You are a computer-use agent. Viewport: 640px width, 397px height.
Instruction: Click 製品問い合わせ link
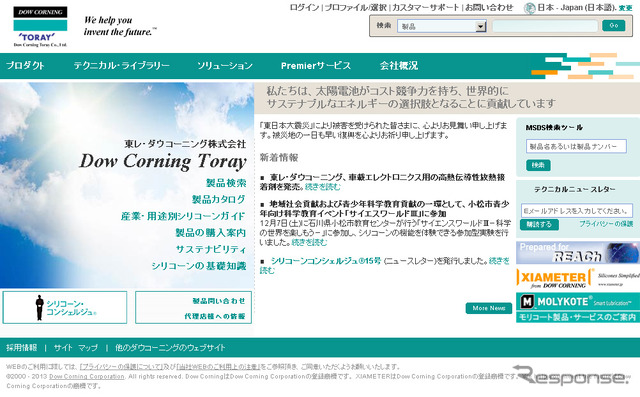(x=219, y=301)
